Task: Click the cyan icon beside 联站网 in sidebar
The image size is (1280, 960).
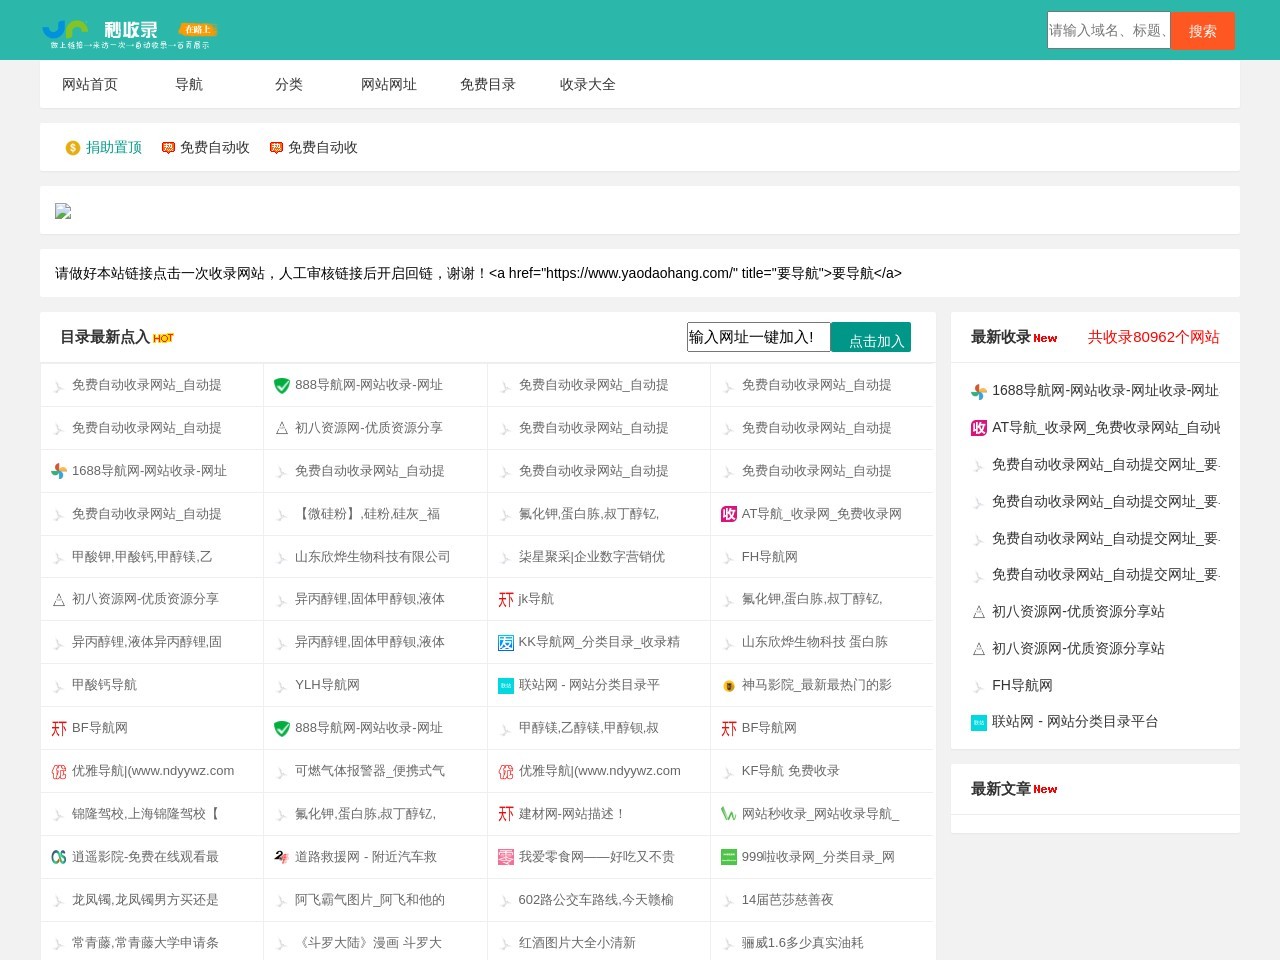Action: (979, 722)
